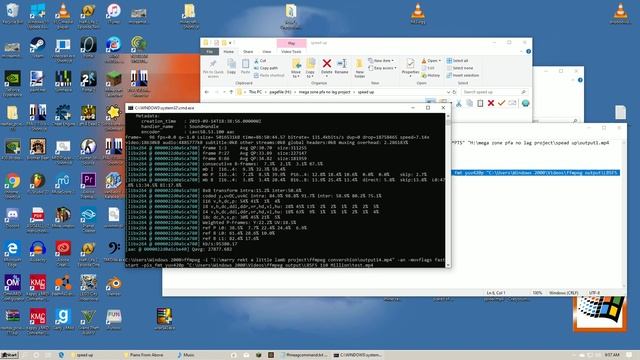Open the File tab in Explorer
The width and height of the screenshot is (640, 360).
click(x=209, y=51)
